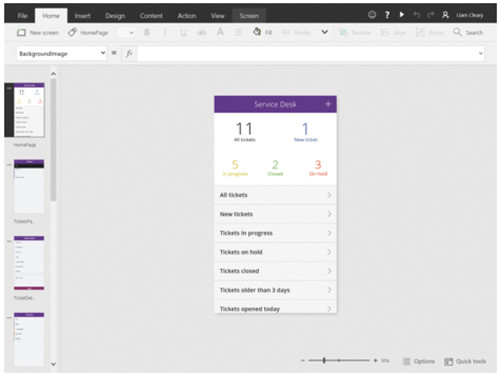
Task: Click the Align button
Action: pyautogui.click(x=394, y=32)
